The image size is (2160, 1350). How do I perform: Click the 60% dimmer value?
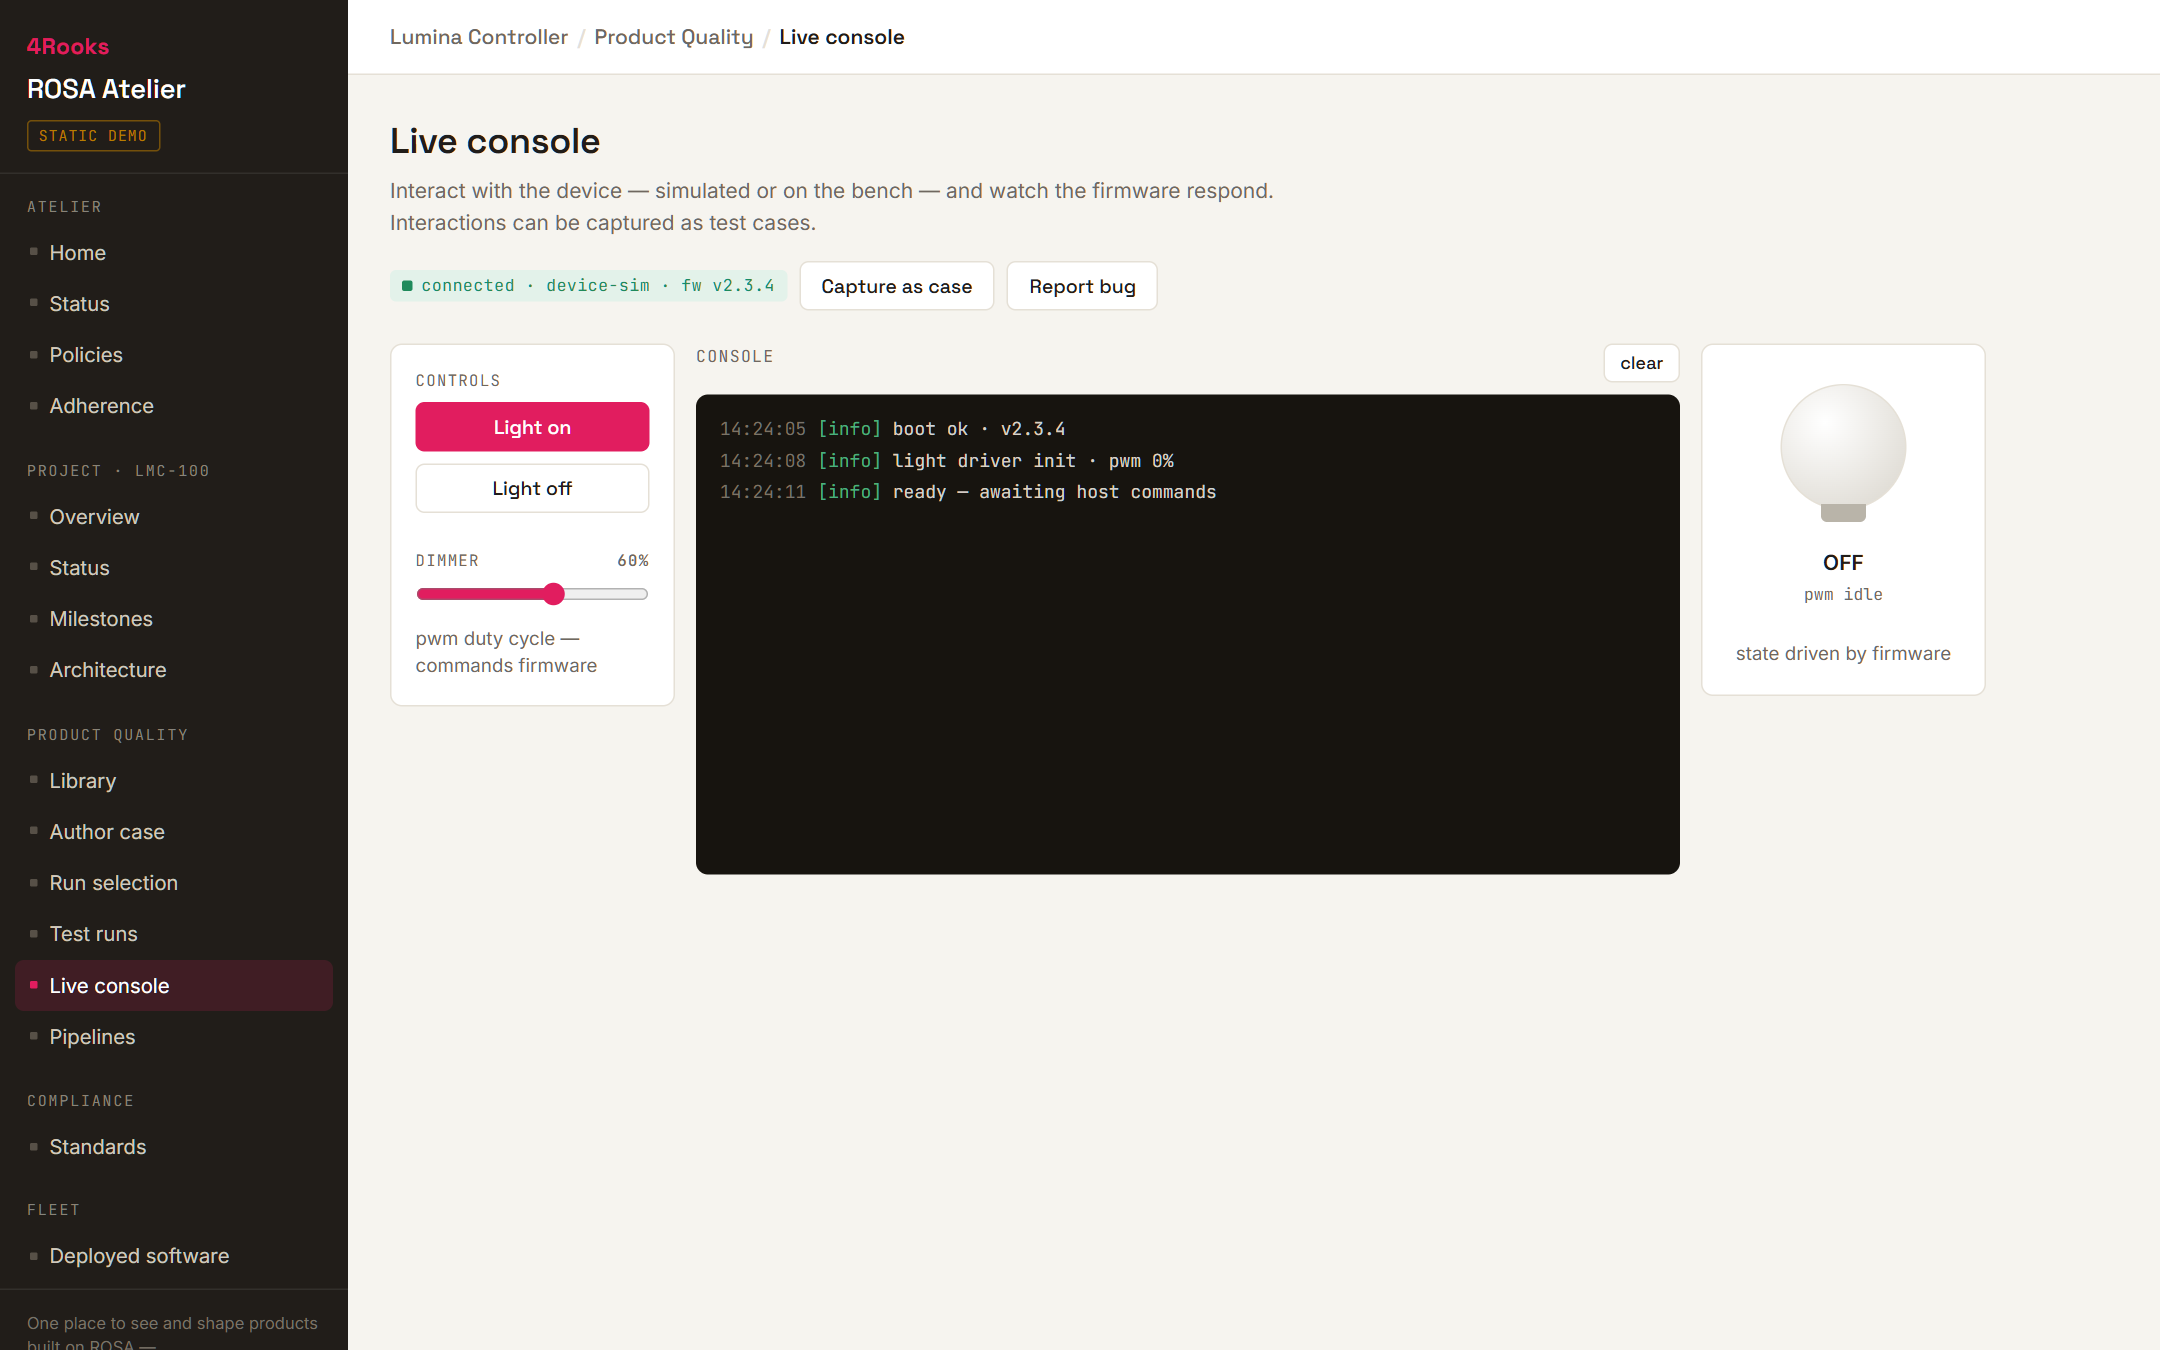coord(632,560)
